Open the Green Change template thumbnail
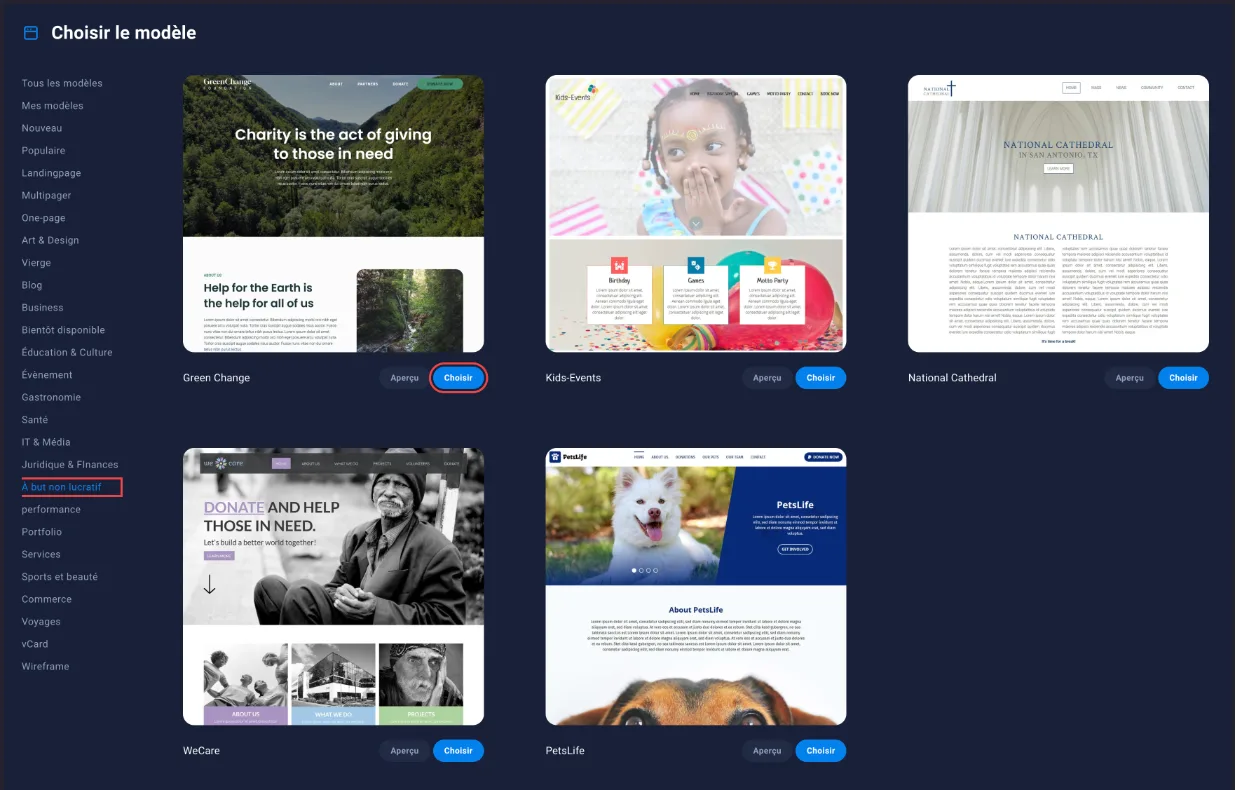The image size is (1235, 790). coord(333,214)
